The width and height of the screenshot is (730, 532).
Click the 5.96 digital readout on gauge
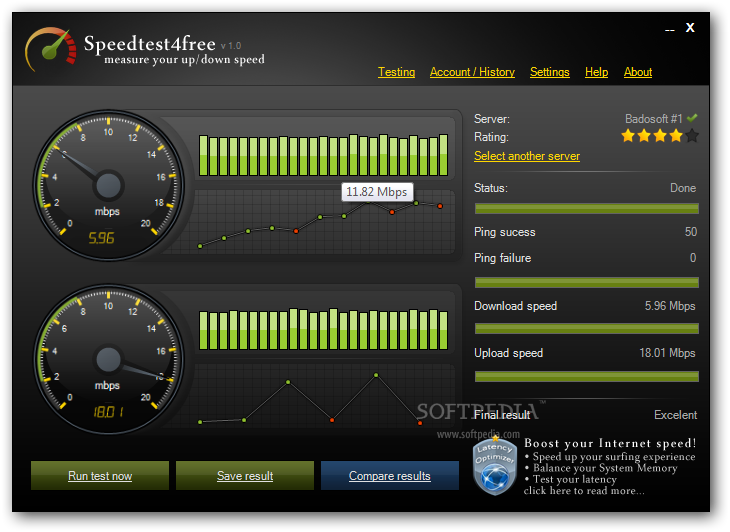tap(101, 238)
